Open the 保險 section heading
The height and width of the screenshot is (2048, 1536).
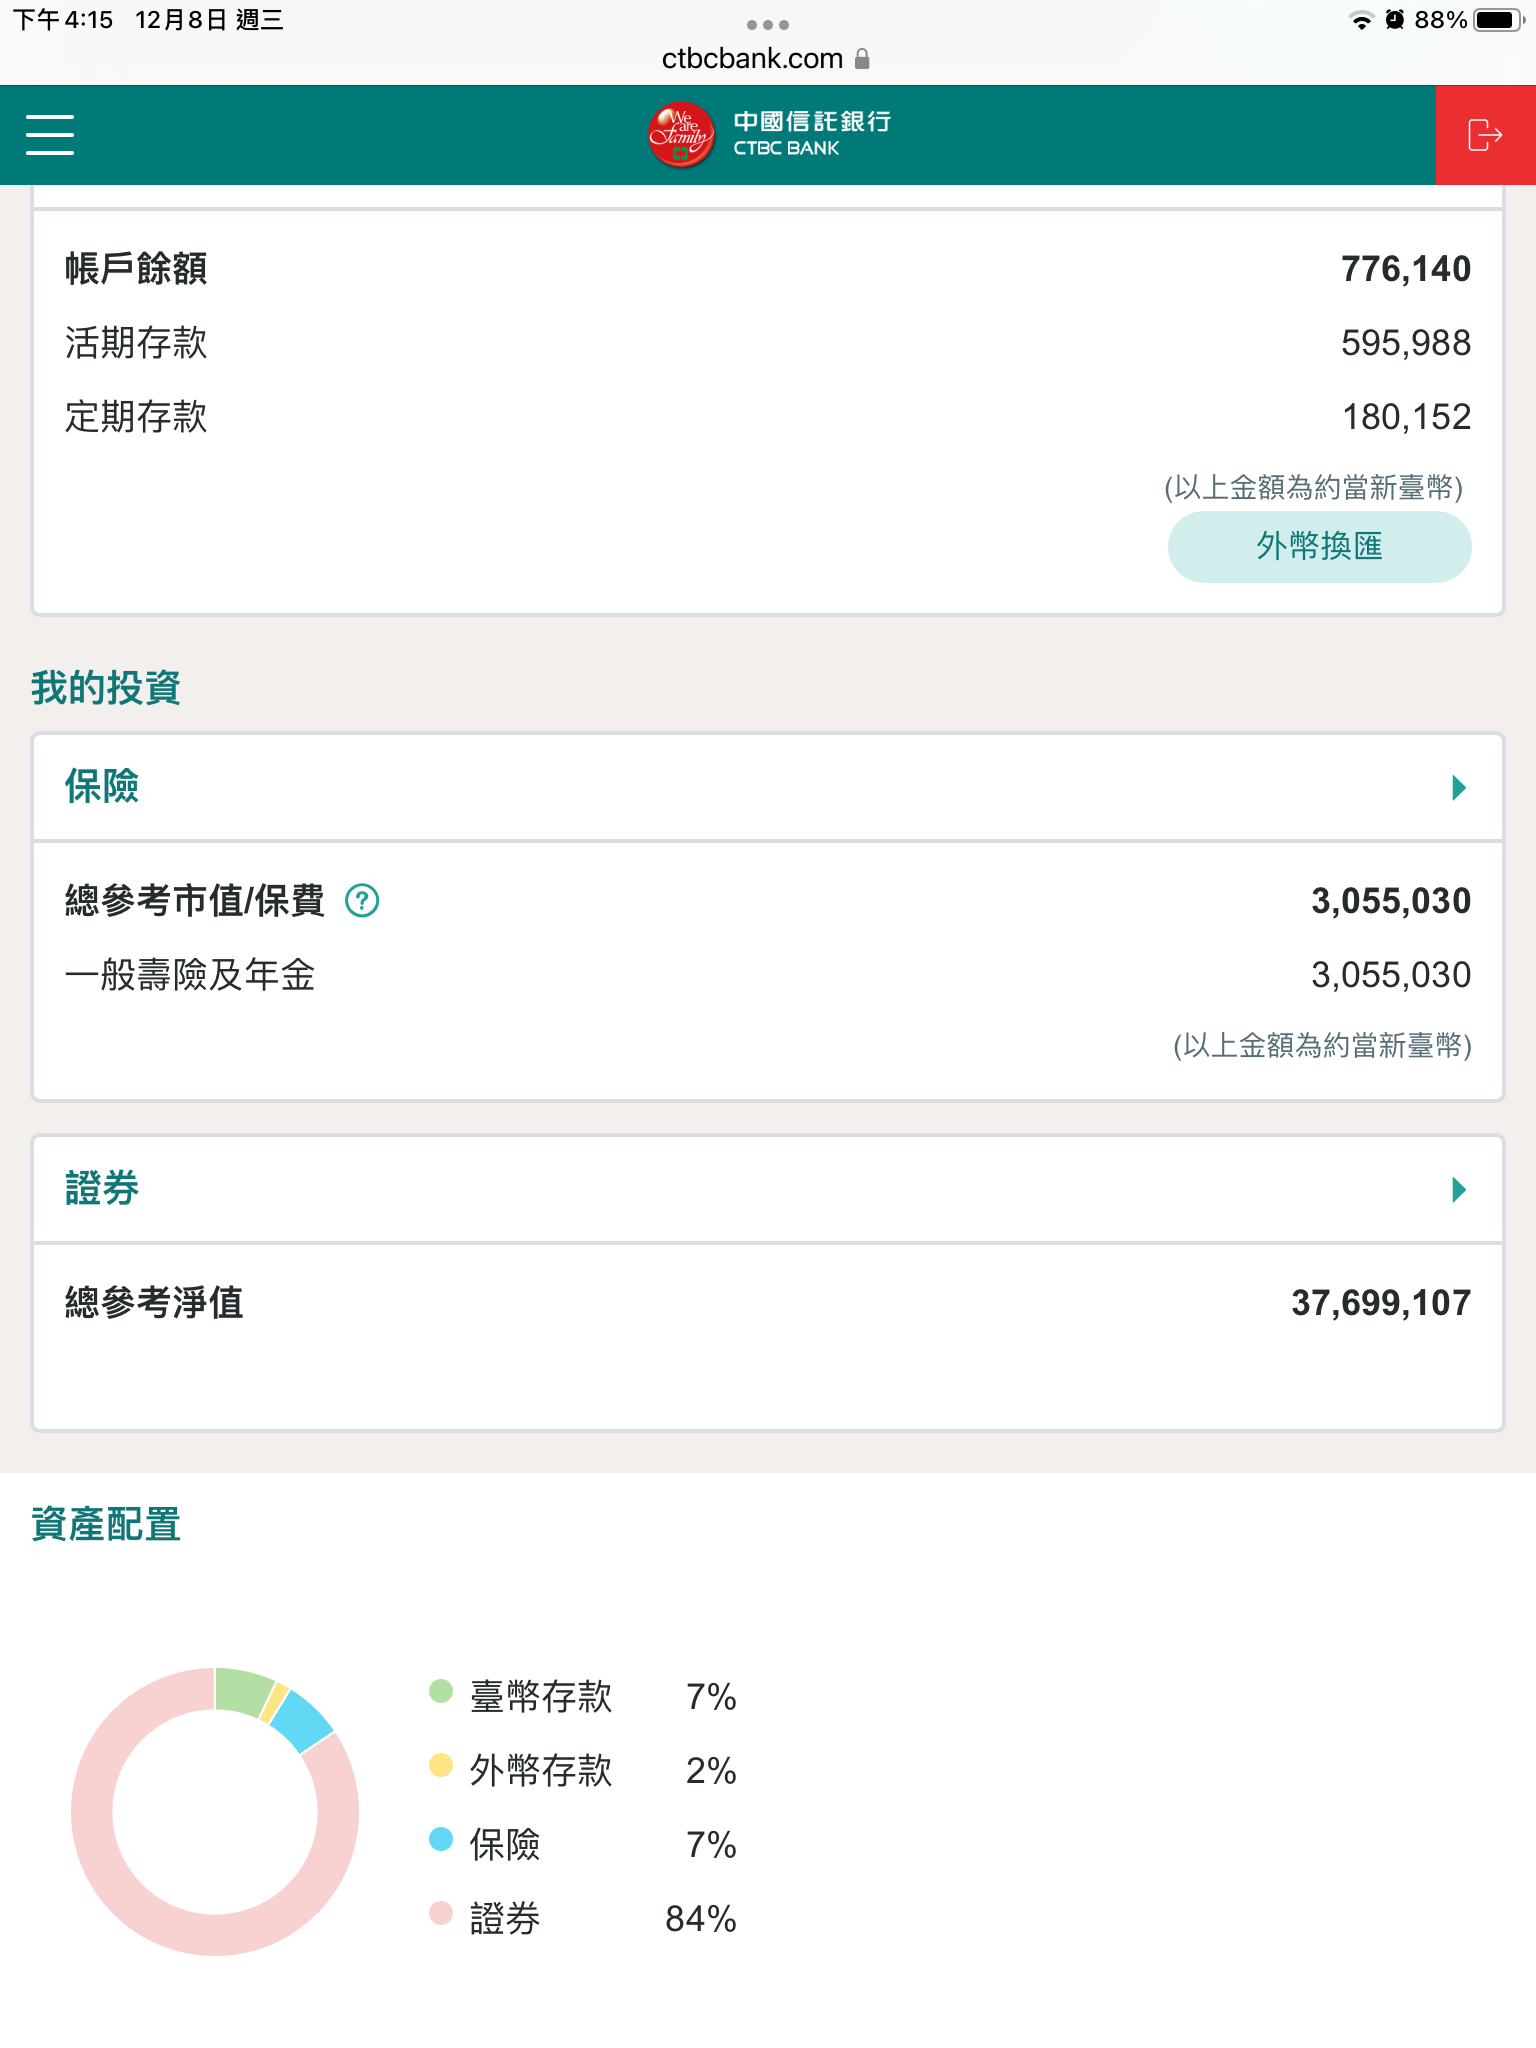pyautogui.click(x=102, y=787)
